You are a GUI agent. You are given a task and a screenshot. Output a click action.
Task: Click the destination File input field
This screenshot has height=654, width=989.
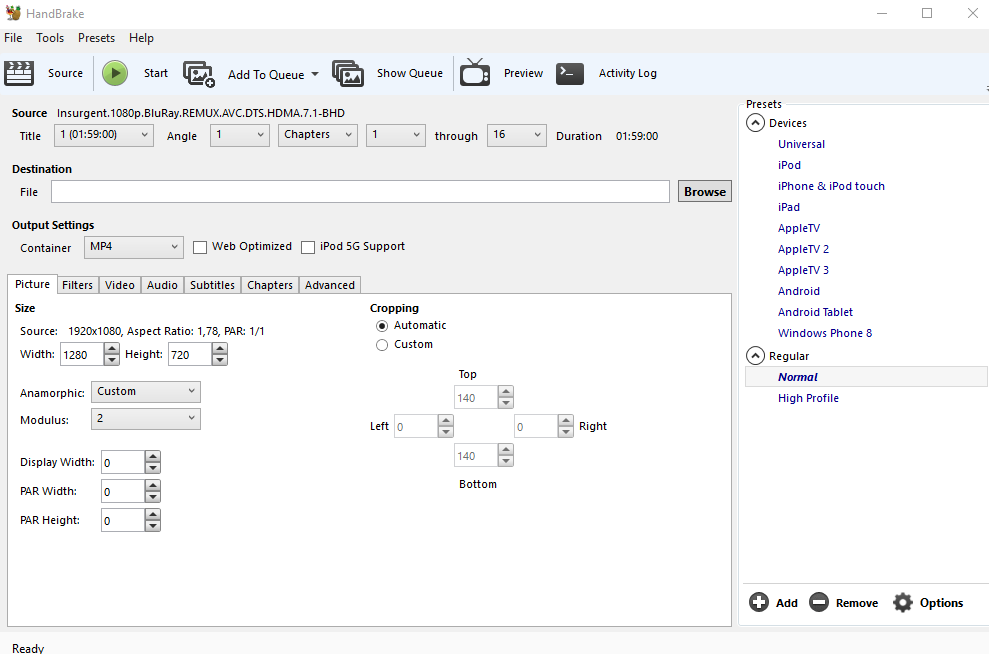coord(360,192)
